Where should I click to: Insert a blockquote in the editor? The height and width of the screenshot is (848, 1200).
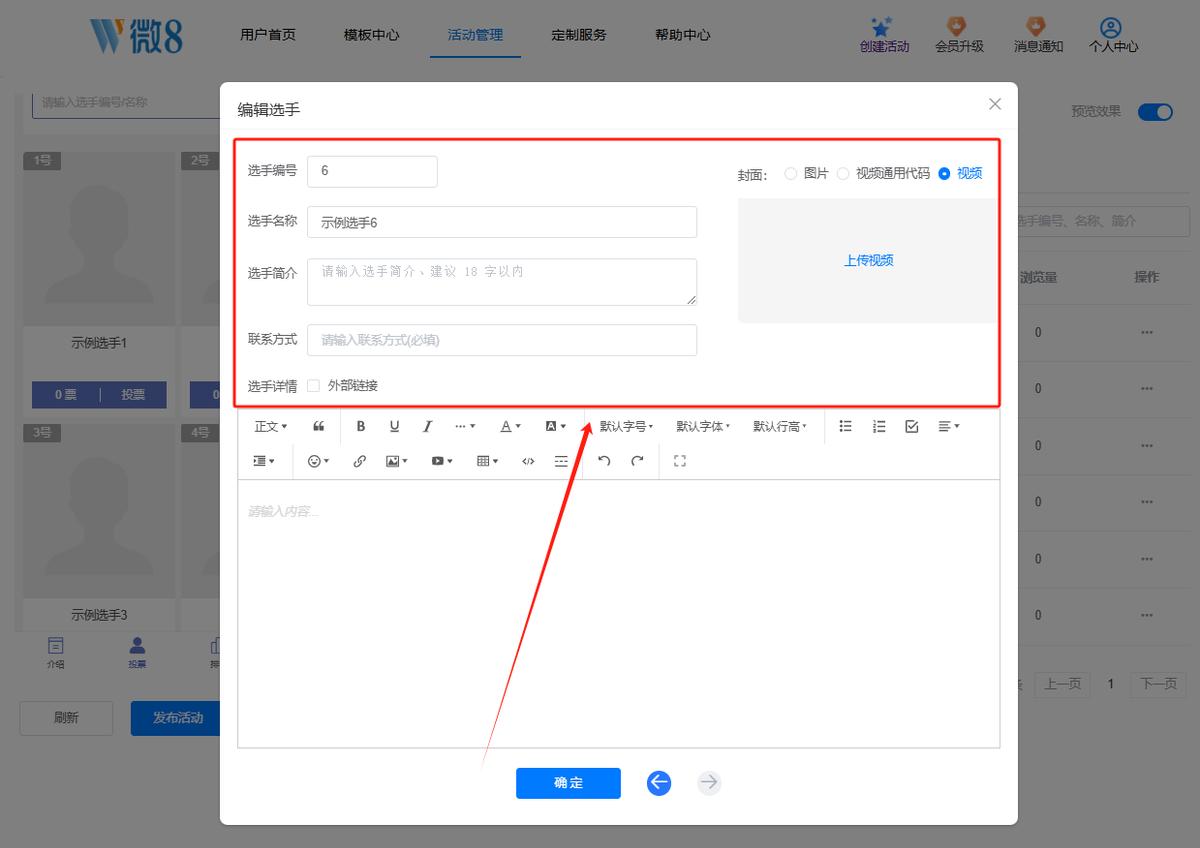click(x=319, y=426)
